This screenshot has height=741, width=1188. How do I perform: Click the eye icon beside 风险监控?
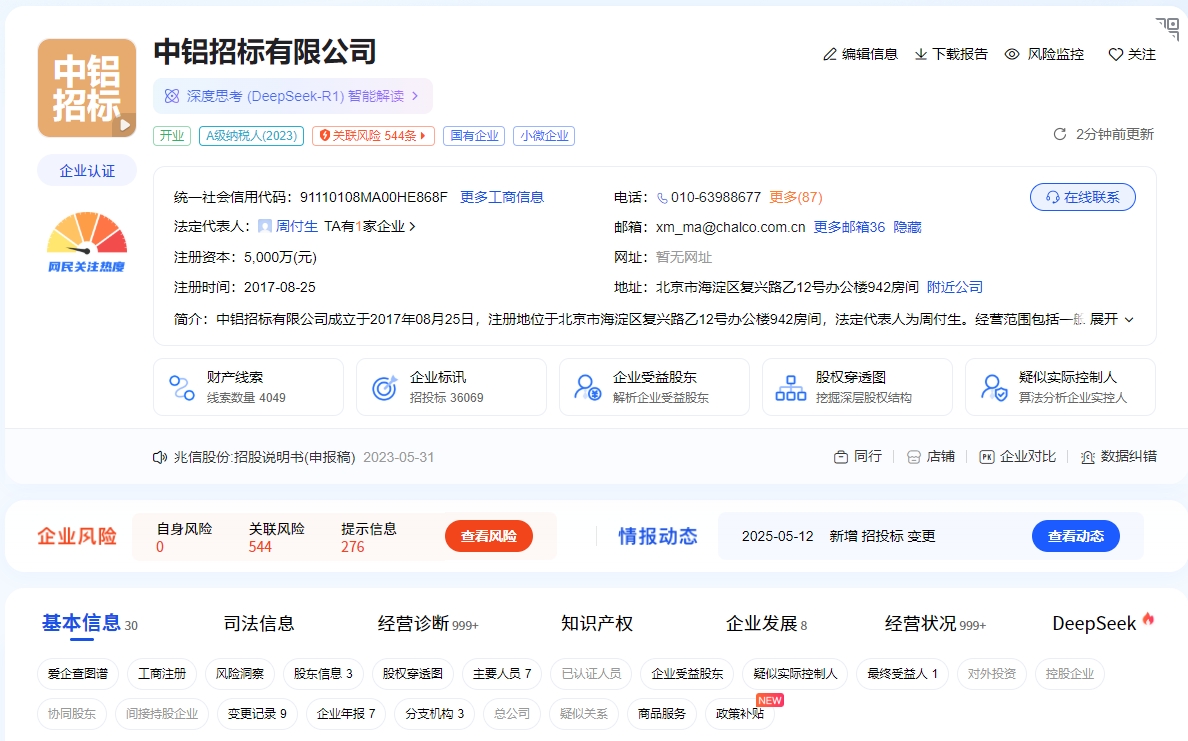pyautogui.click(x=1011, y=55)
